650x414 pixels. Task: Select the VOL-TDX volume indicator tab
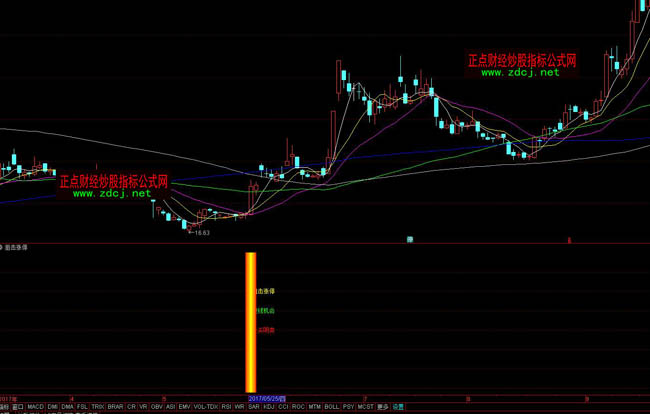[x=204, y=406]
